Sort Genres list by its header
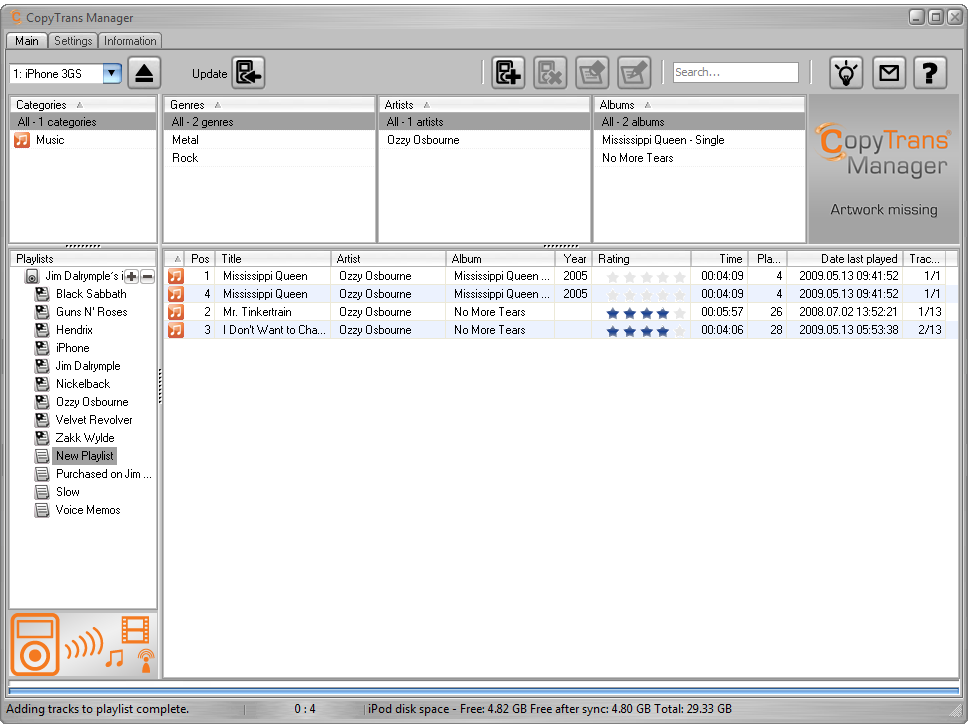968x724 pixels. pos(269,104)
